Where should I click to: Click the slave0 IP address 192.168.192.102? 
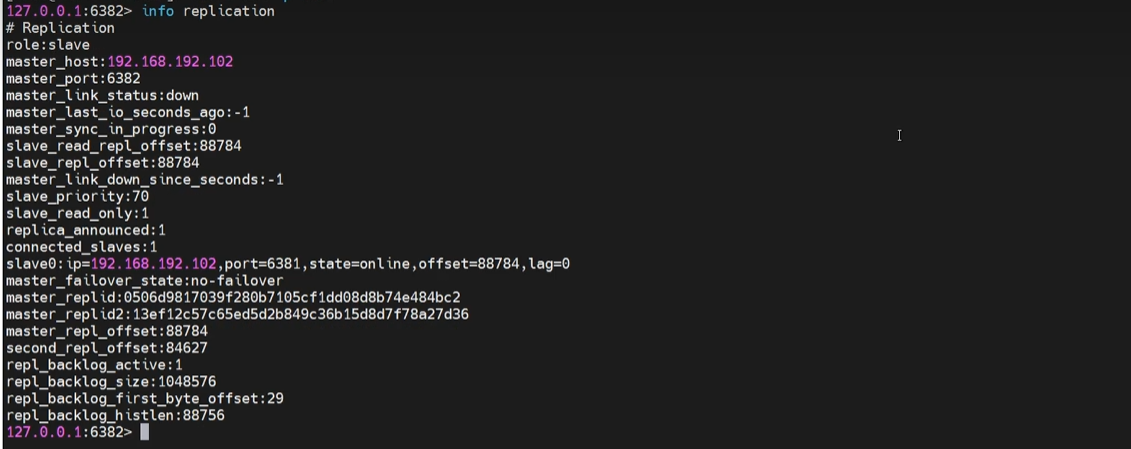[153, 264]
